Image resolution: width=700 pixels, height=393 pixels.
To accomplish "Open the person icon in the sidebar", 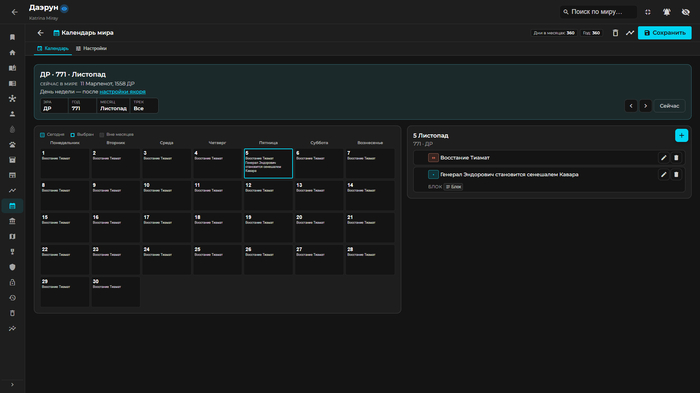I will pyautogui.click(x=12, y=114).
